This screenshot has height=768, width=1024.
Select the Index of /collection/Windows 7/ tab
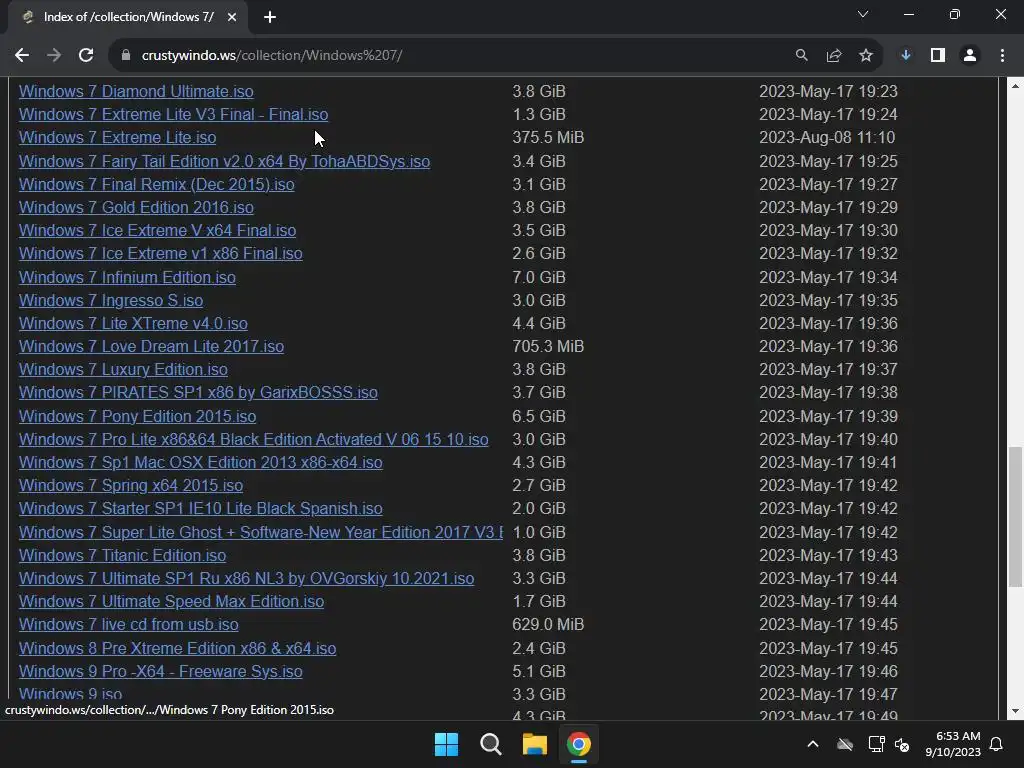click(128, 17)
